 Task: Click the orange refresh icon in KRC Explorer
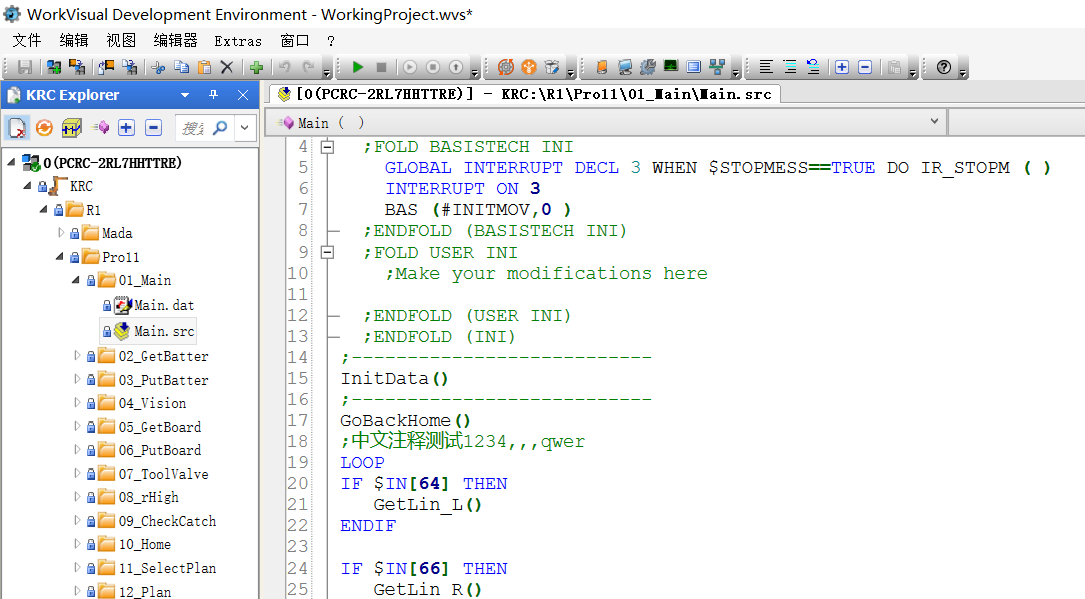(x=44, y=128)
